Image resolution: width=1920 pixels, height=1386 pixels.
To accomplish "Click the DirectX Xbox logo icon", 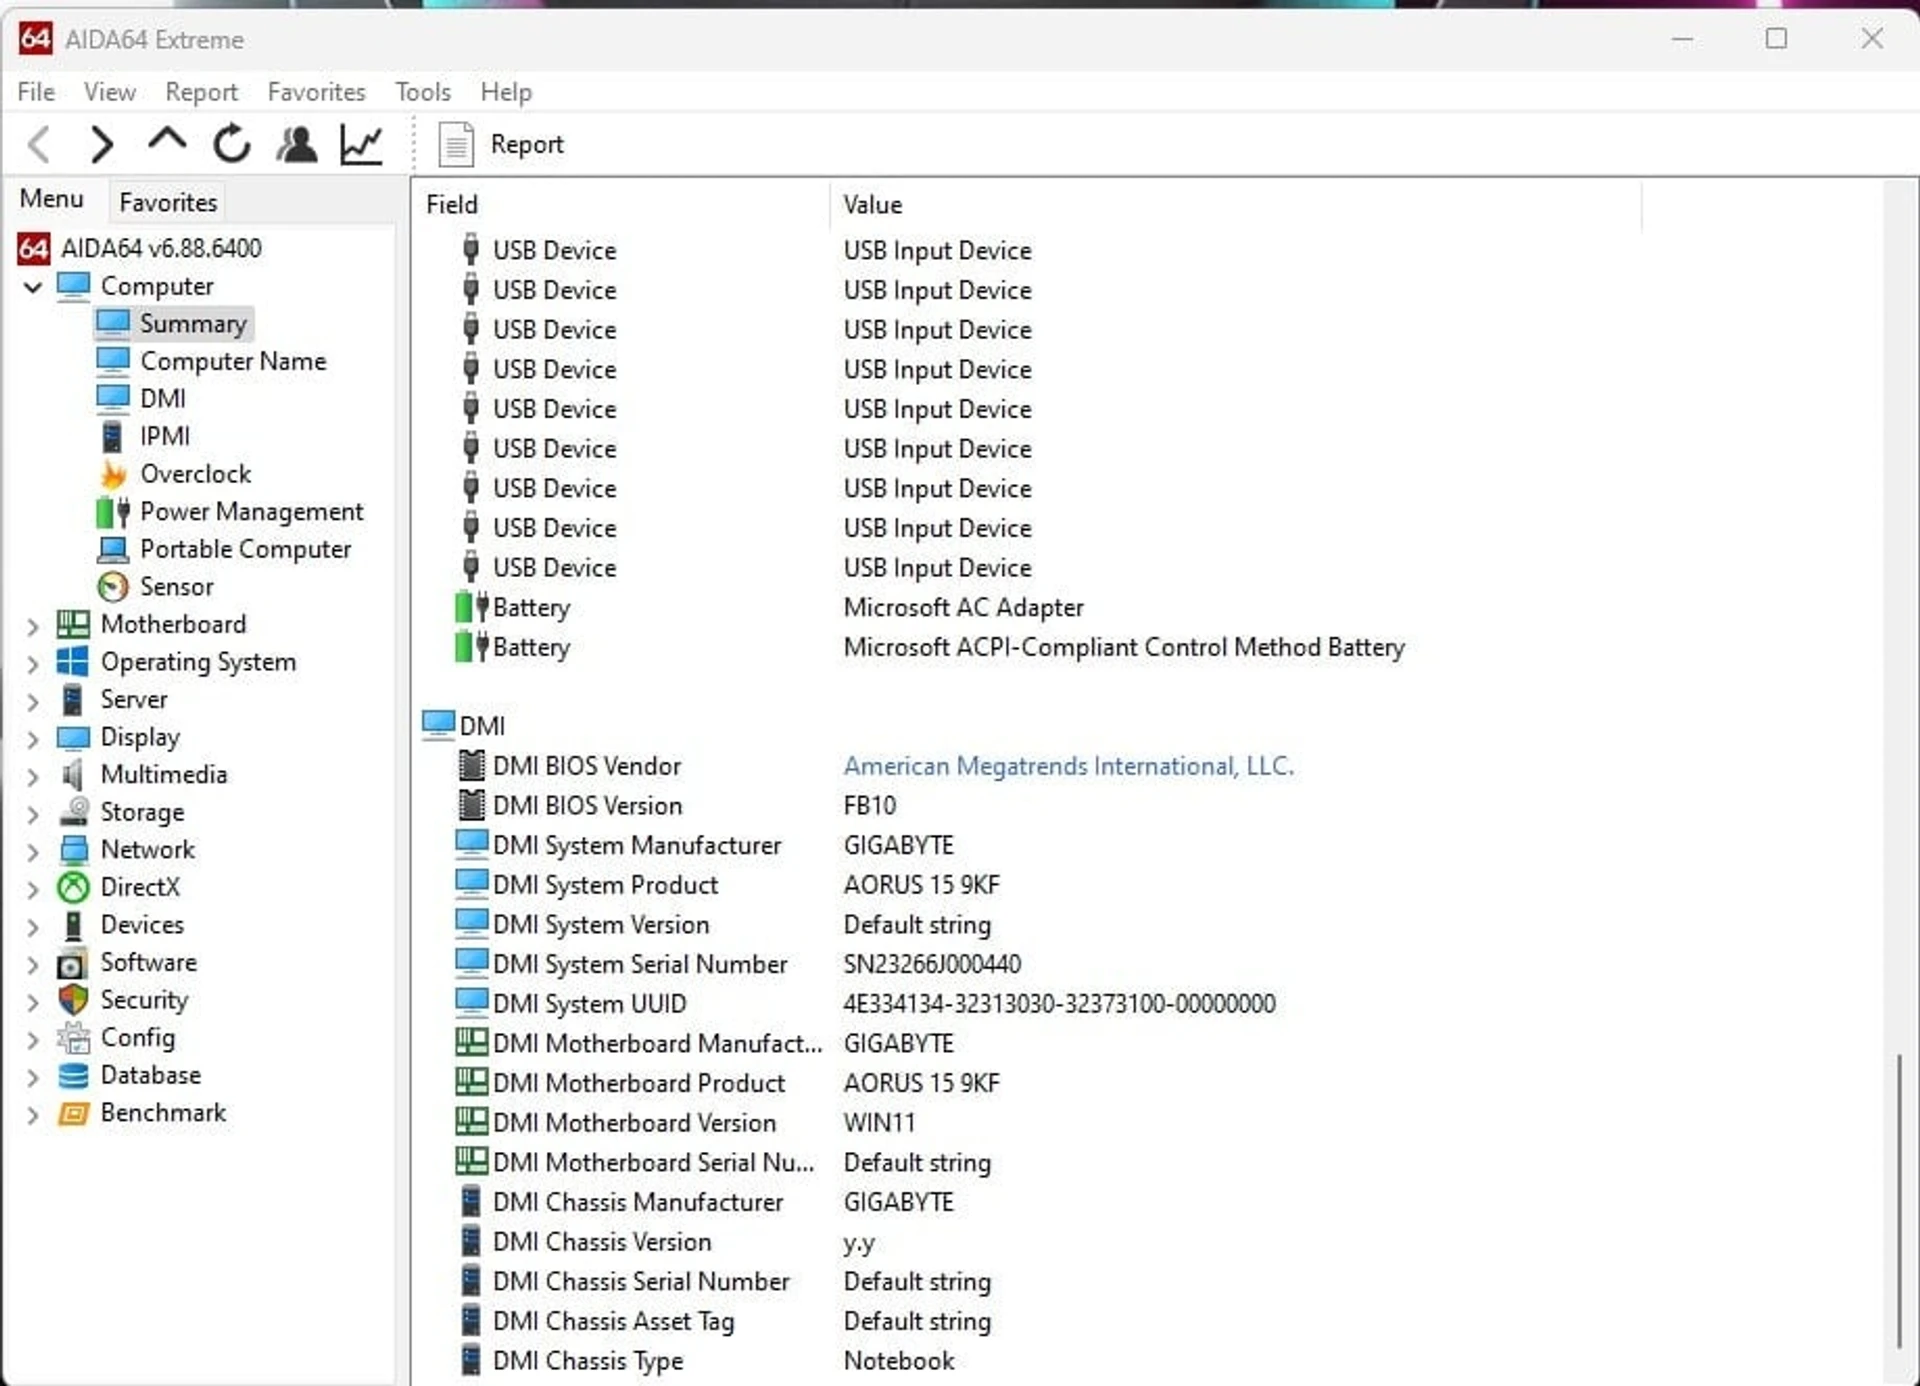I will coord(73,887).
